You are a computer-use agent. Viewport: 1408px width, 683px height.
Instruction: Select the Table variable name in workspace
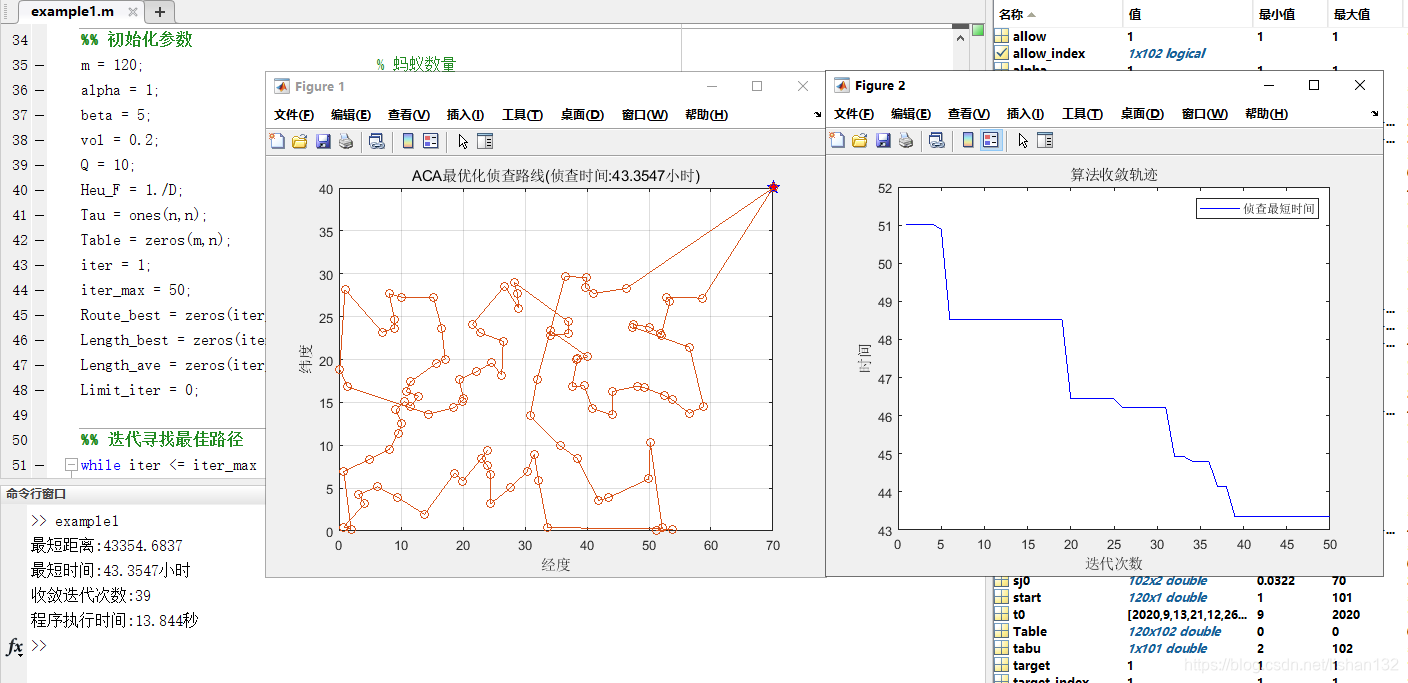point(1029,631)
